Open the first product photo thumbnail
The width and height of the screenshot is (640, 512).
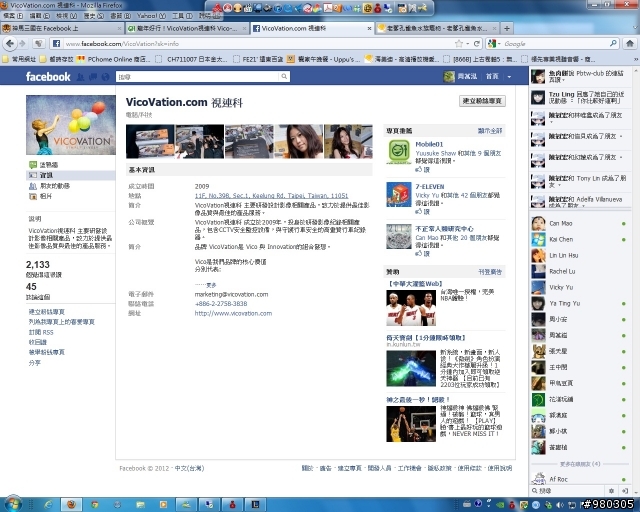point(150,141)
